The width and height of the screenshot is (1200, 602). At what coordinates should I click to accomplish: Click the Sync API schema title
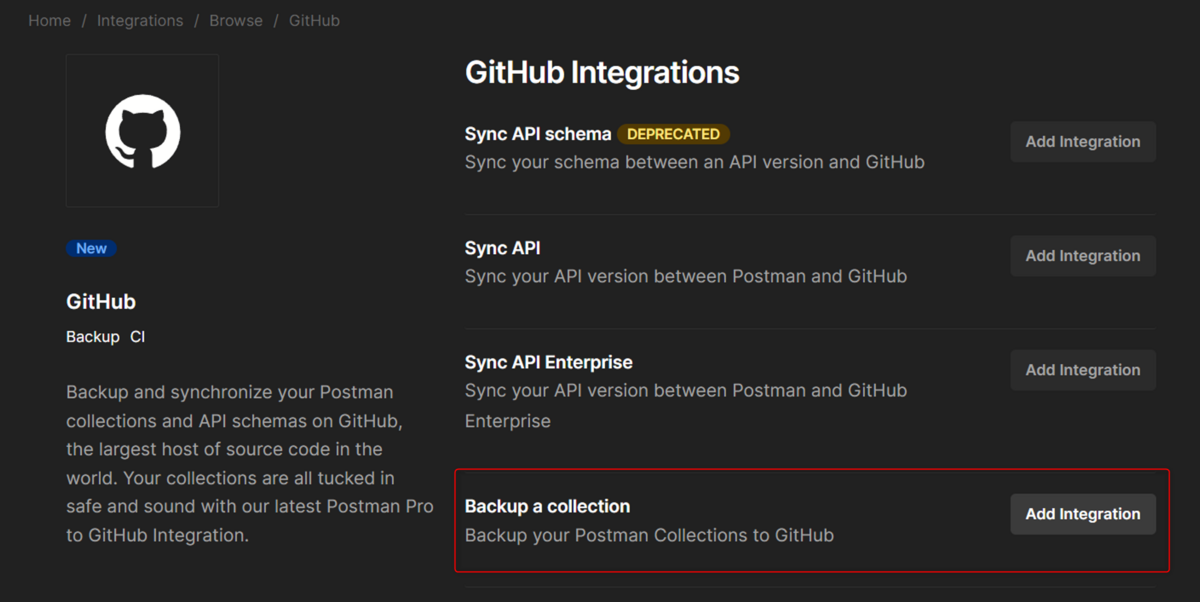coord(538,134)
